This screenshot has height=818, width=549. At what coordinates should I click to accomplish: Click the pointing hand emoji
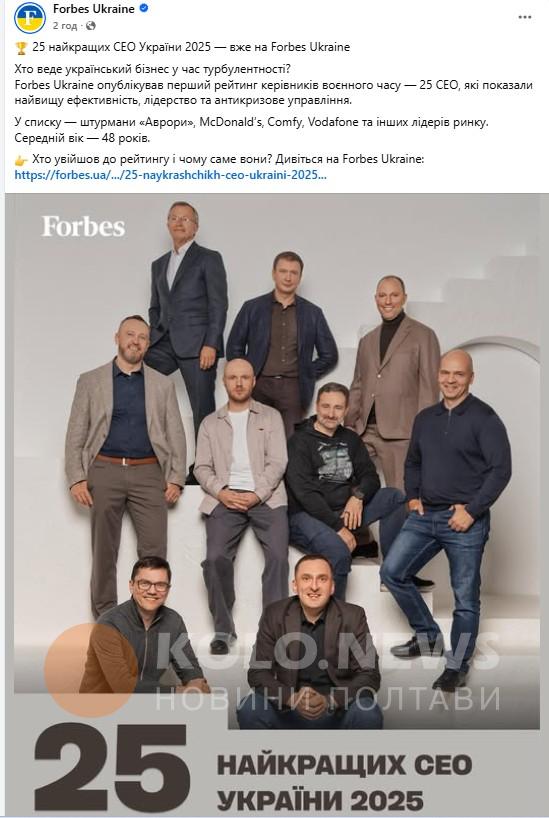21,160
